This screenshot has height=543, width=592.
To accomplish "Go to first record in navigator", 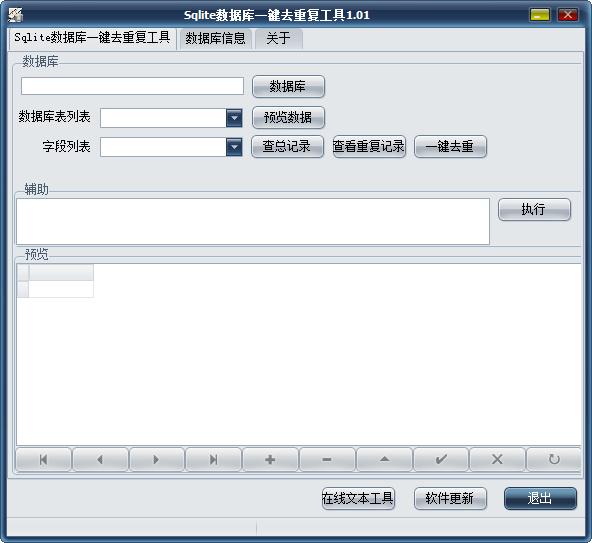I will tap(43, 459).
